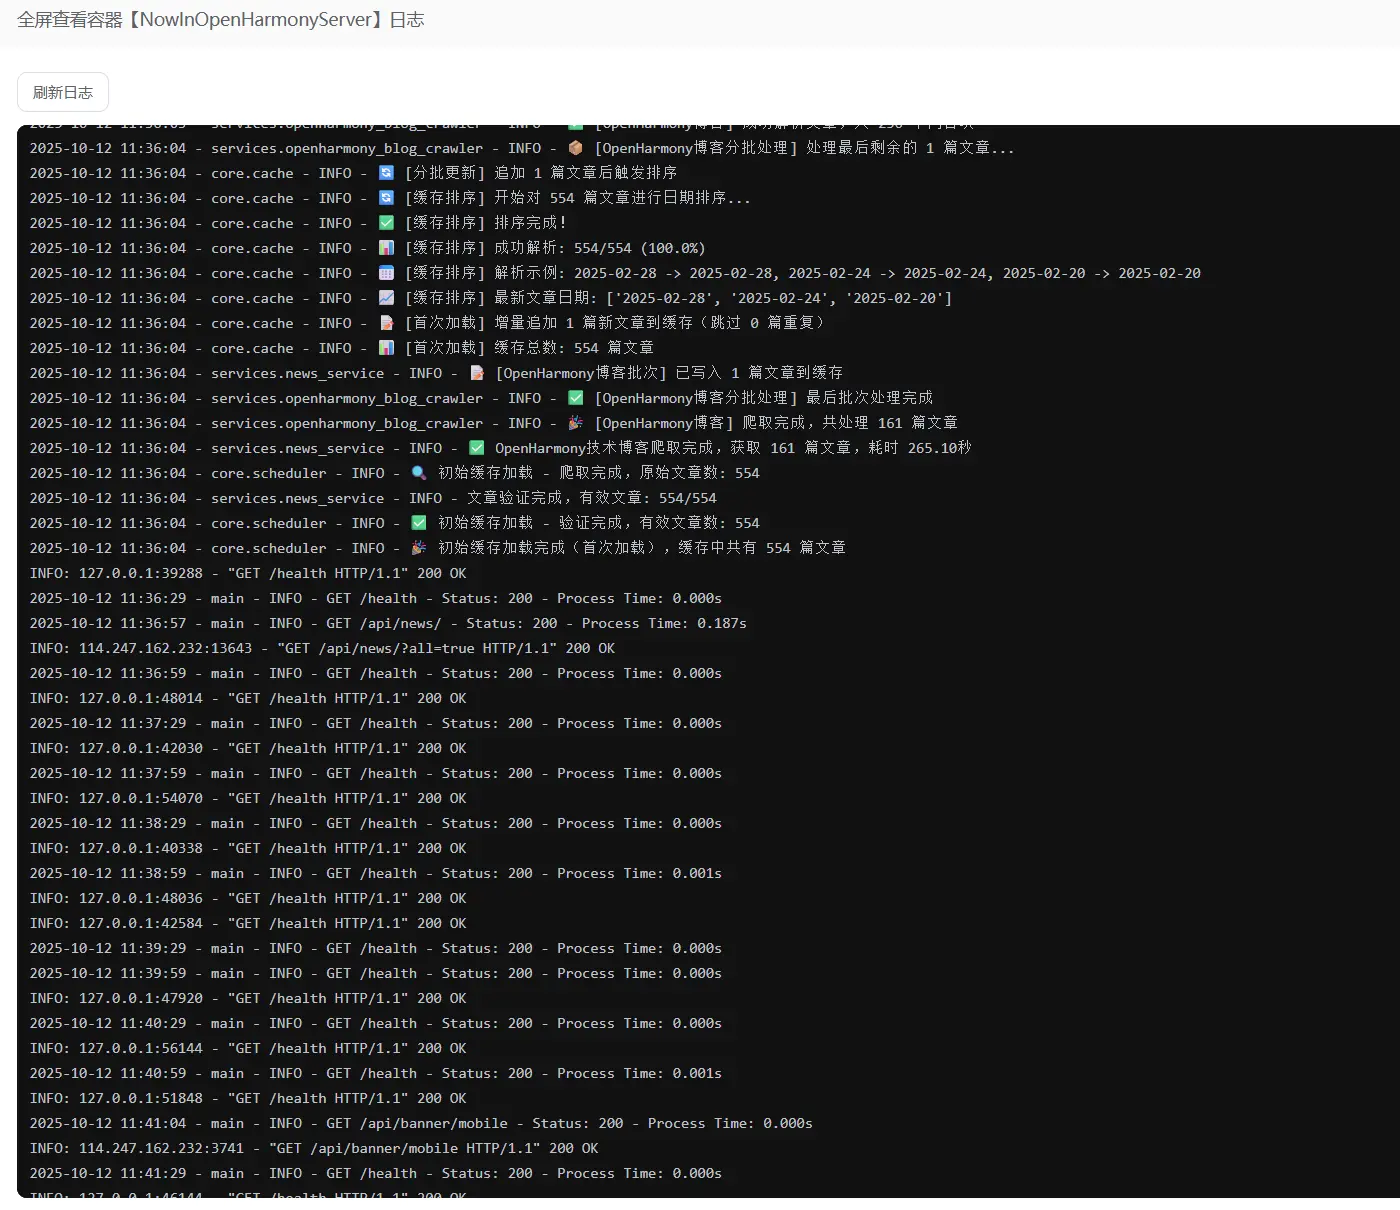Viewport: 1400px width, 1210px height.
Task: Click the 127.0.0.1:39288 health request line
Action: click(x=248, y=573)
